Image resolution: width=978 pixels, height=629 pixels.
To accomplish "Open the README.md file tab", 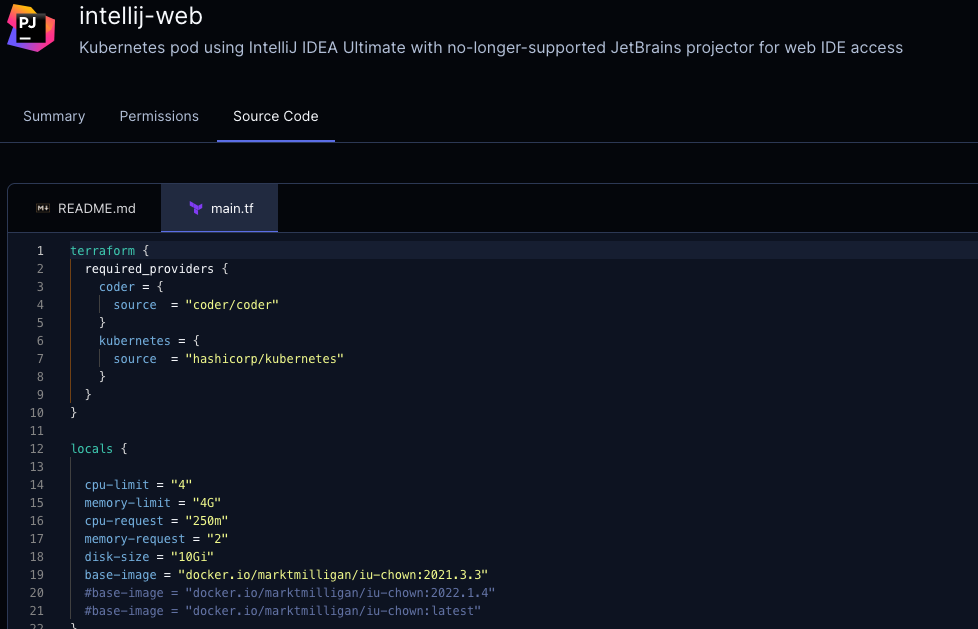I will tap(85, 208).
